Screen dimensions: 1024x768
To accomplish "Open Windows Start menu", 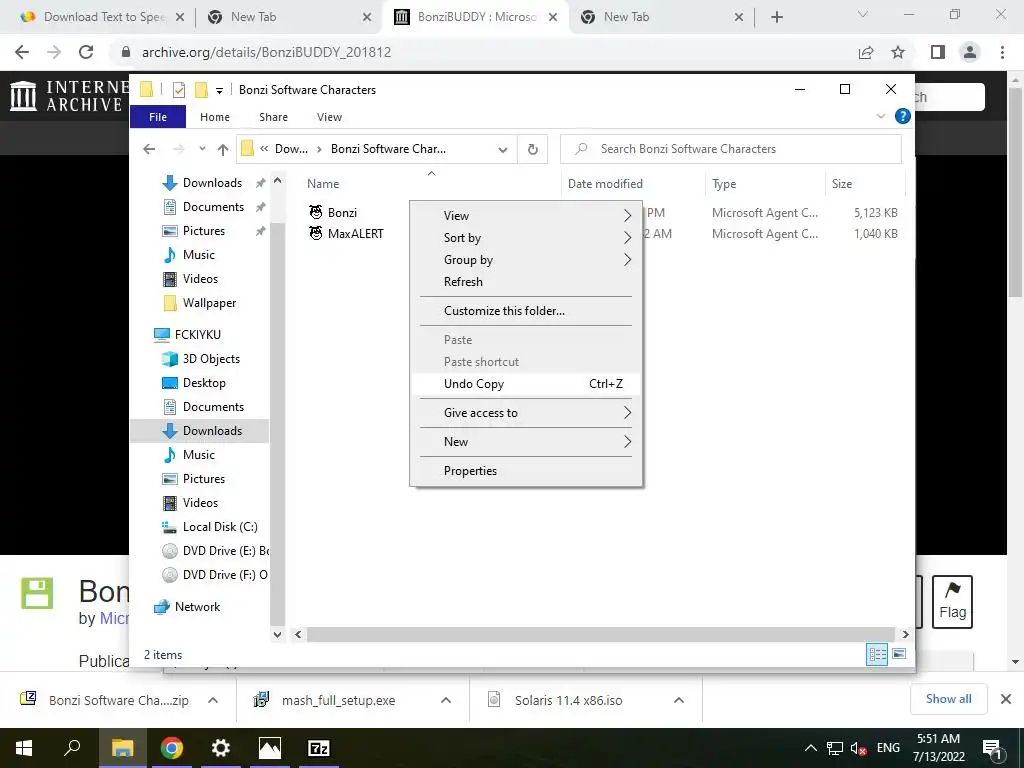I will point(24,748).
